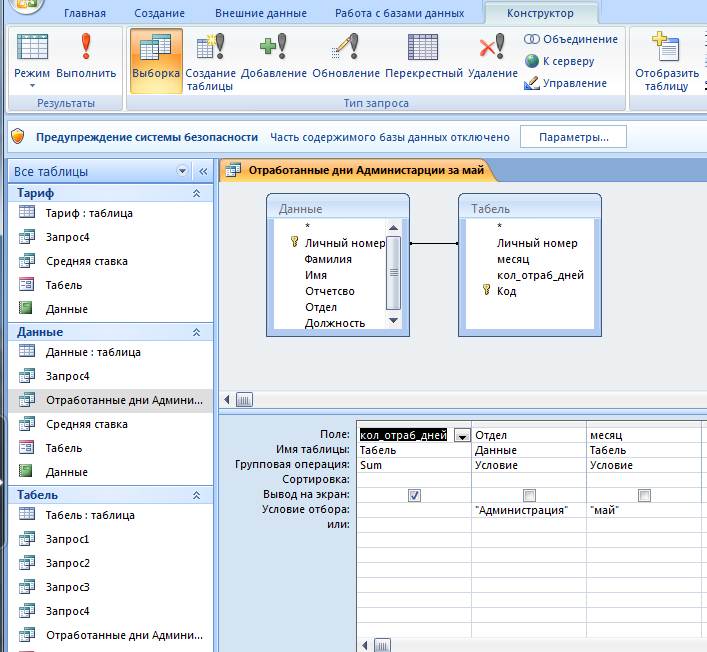Click Sum group operation cell
This screenshot has width=707, height=652.
pyautogui.click(x=414, y=465)
